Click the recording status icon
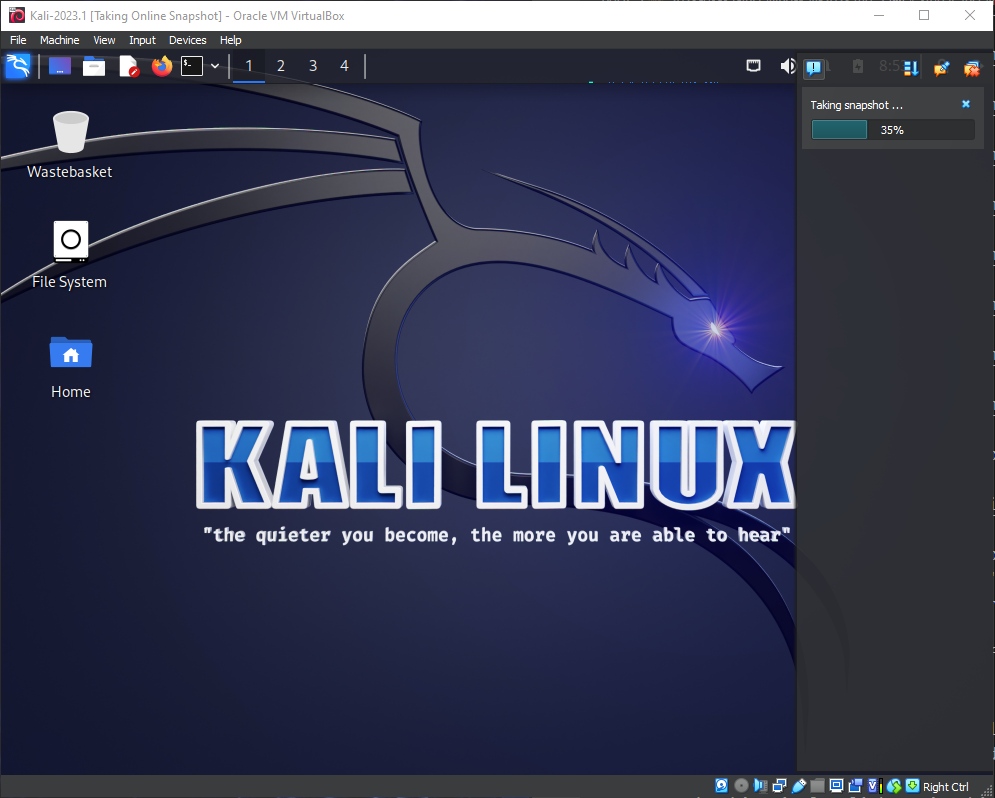This screenshot has width=995, height=798. [855, 786]
